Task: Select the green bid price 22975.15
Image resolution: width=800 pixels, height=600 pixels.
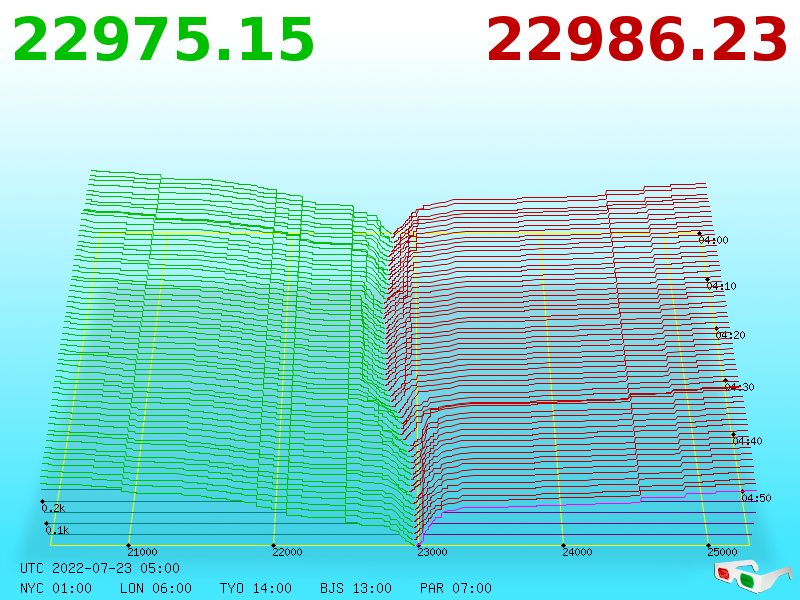Action: 163,40
